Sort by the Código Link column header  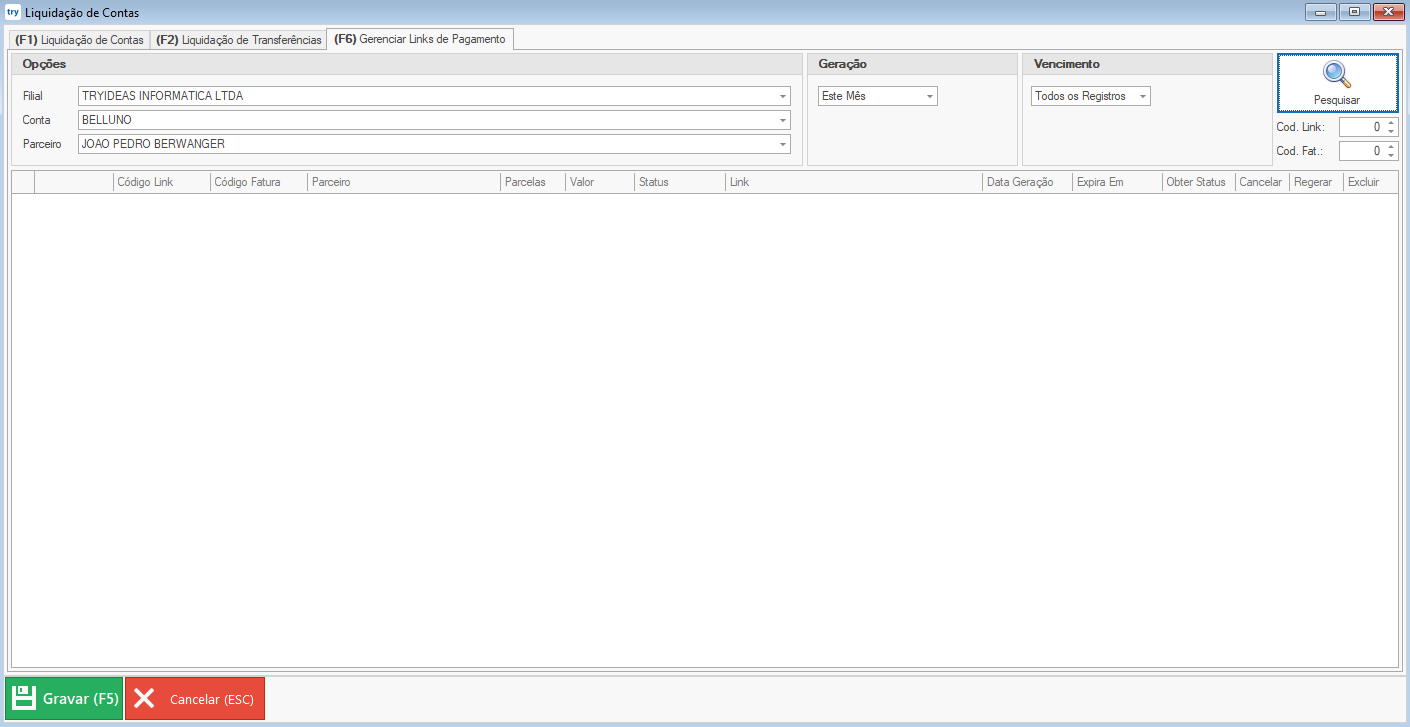145,182
